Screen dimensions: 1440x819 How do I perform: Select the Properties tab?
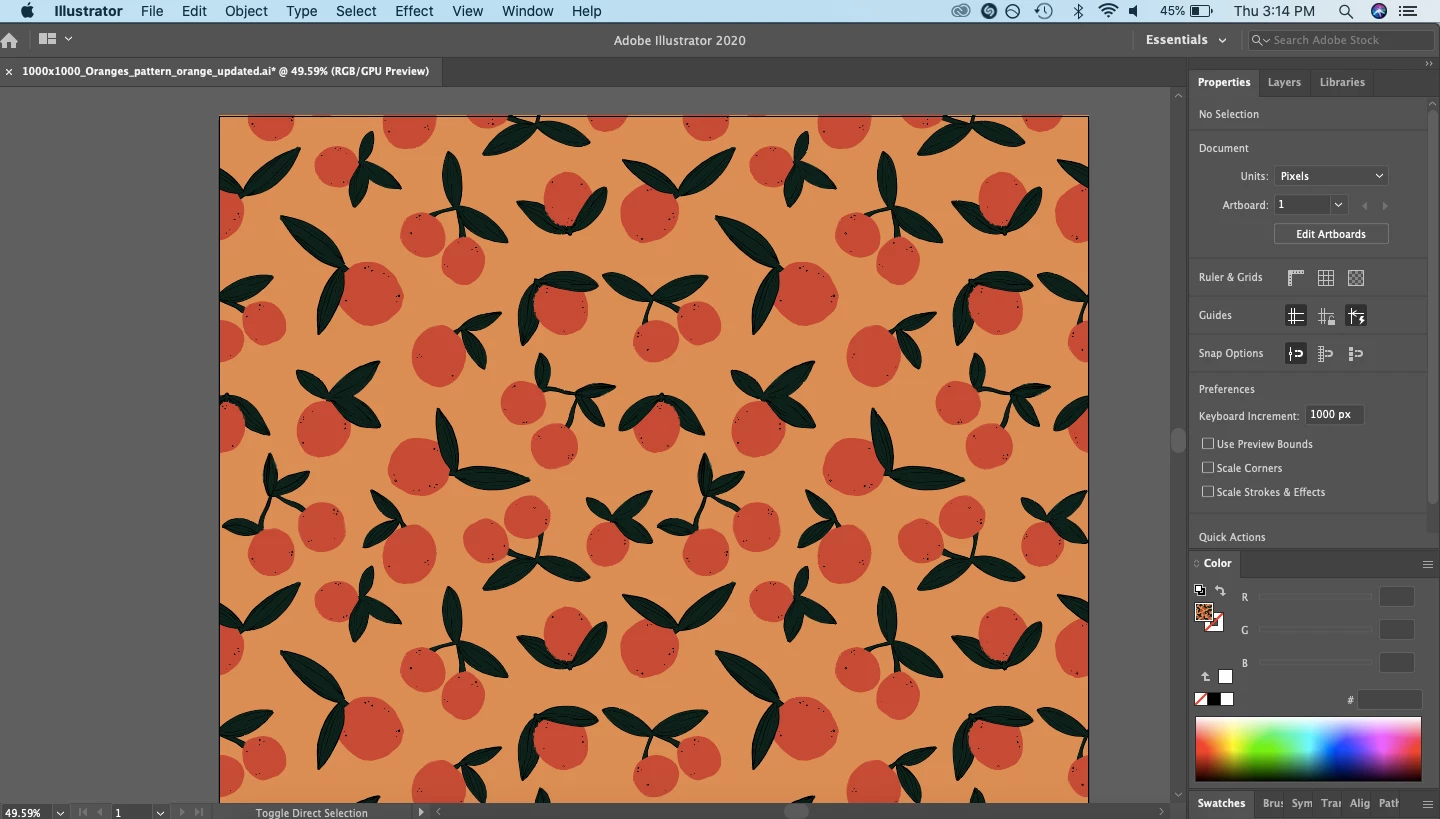pyautogui.click(x=1224, y=82)
